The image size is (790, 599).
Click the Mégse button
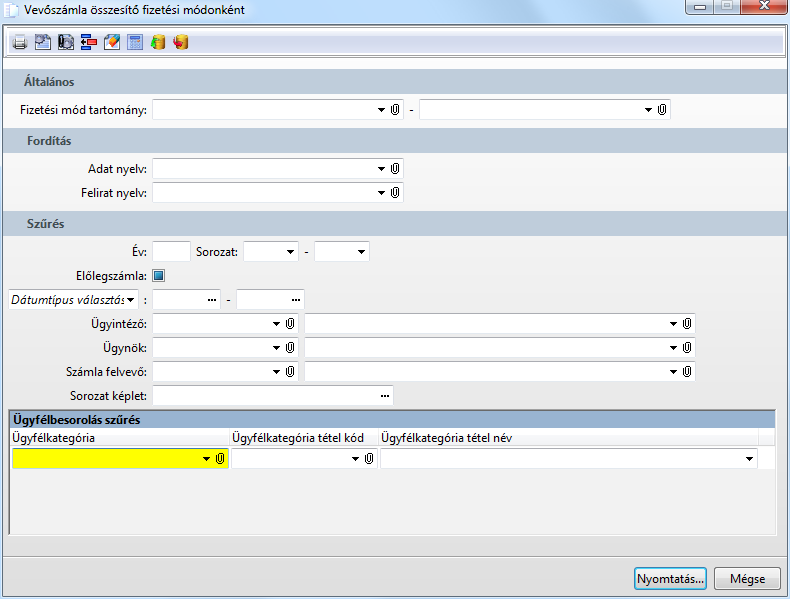[747, 578]
